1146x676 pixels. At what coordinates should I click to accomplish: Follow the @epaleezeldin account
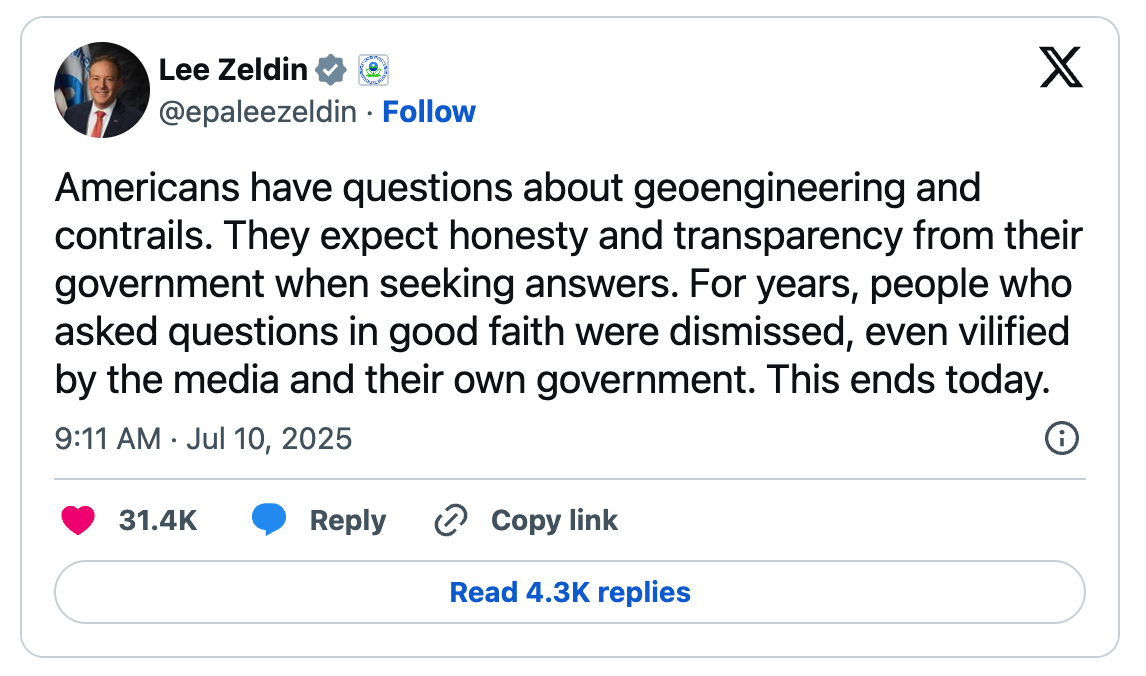pos(429,112)
